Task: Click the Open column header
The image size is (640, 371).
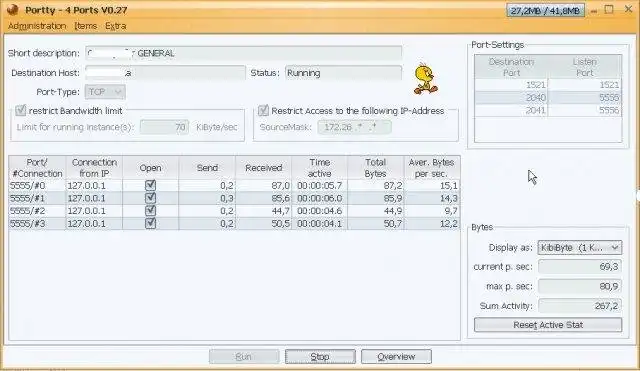Action: (x=150, y=168)
